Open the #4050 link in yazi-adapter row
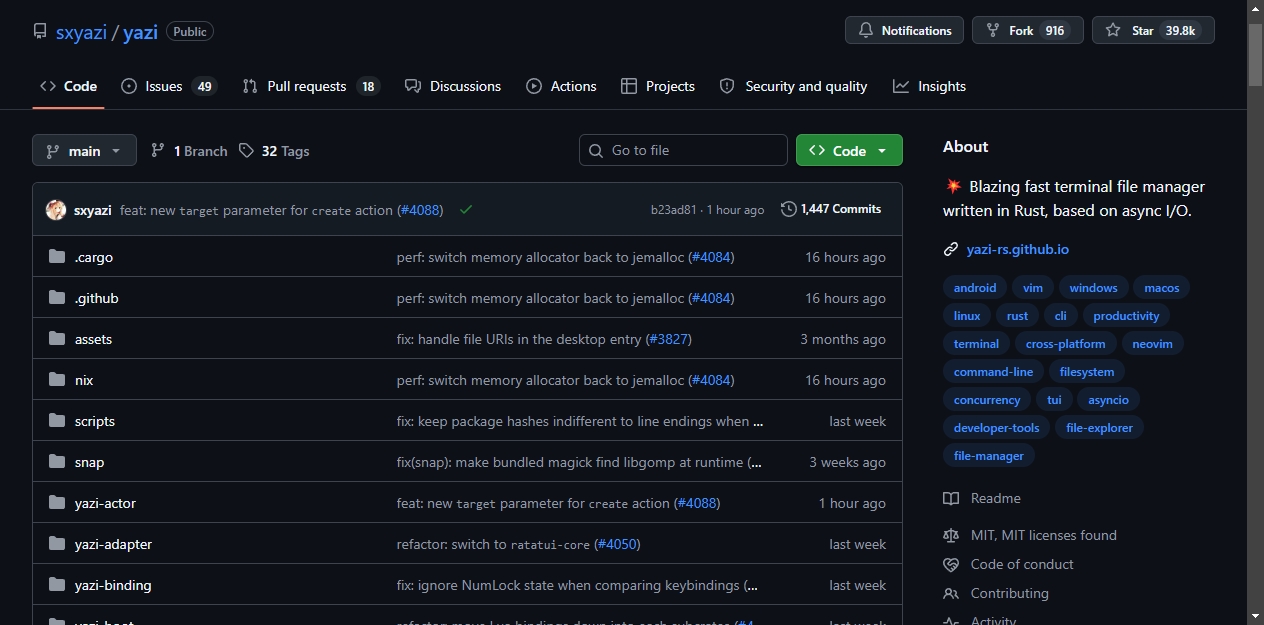Viewport: 1264px width, 625px height. tap(617, 544)
